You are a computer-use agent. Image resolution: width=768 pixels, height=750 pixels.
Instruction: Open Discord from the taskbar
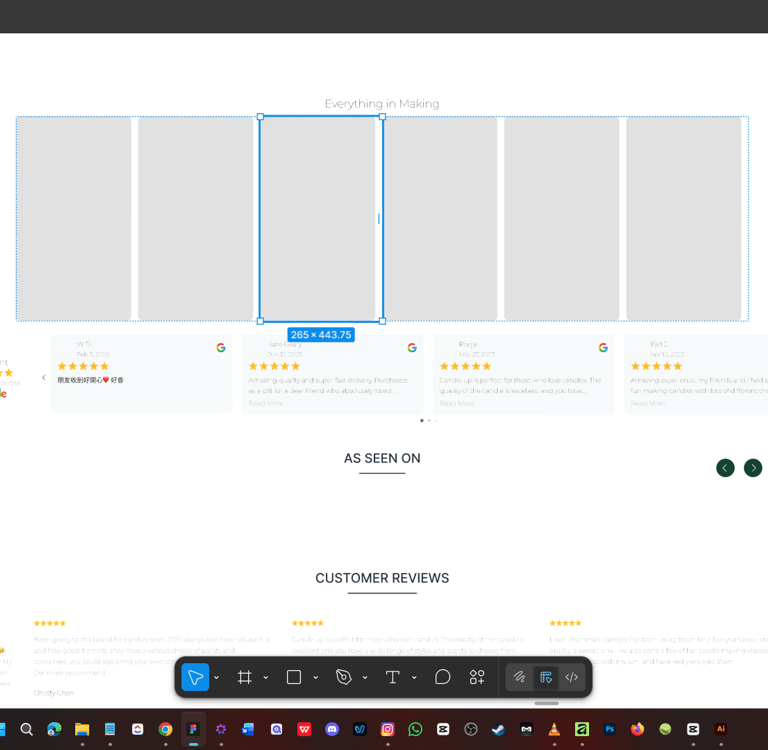332,729
